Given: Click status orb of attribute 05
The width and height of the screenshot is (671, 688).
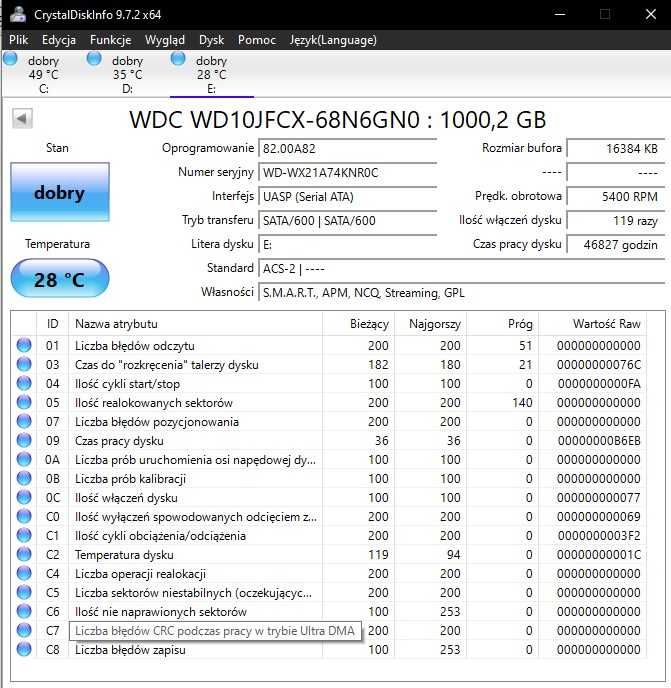Looking at the screenshot, I should pos(24,402).
